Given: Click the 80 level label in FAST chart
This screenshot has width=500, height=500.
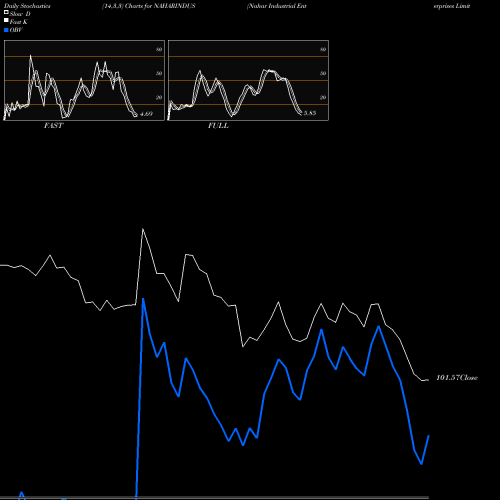Looking at the screenshot, I should pos(159,50).
